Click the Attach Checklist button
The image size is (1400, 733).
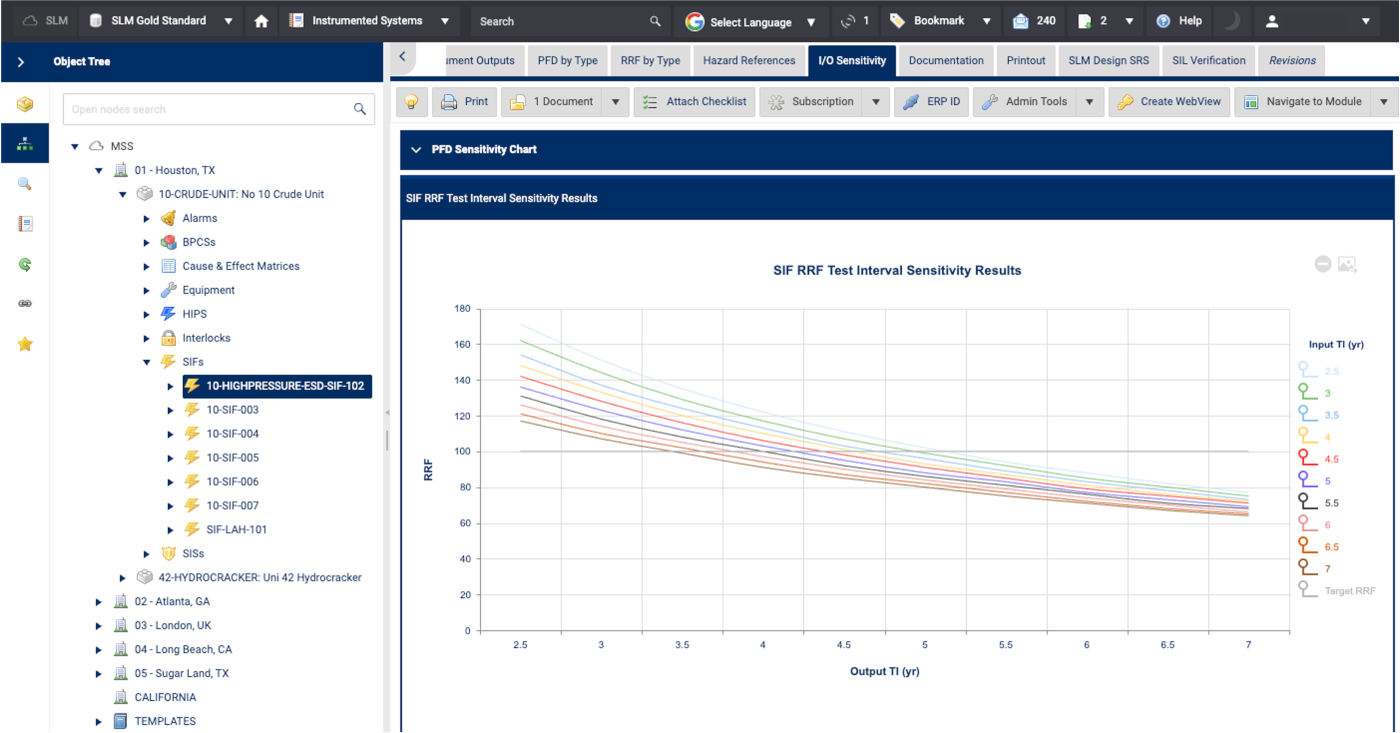[x=694, y=102]
